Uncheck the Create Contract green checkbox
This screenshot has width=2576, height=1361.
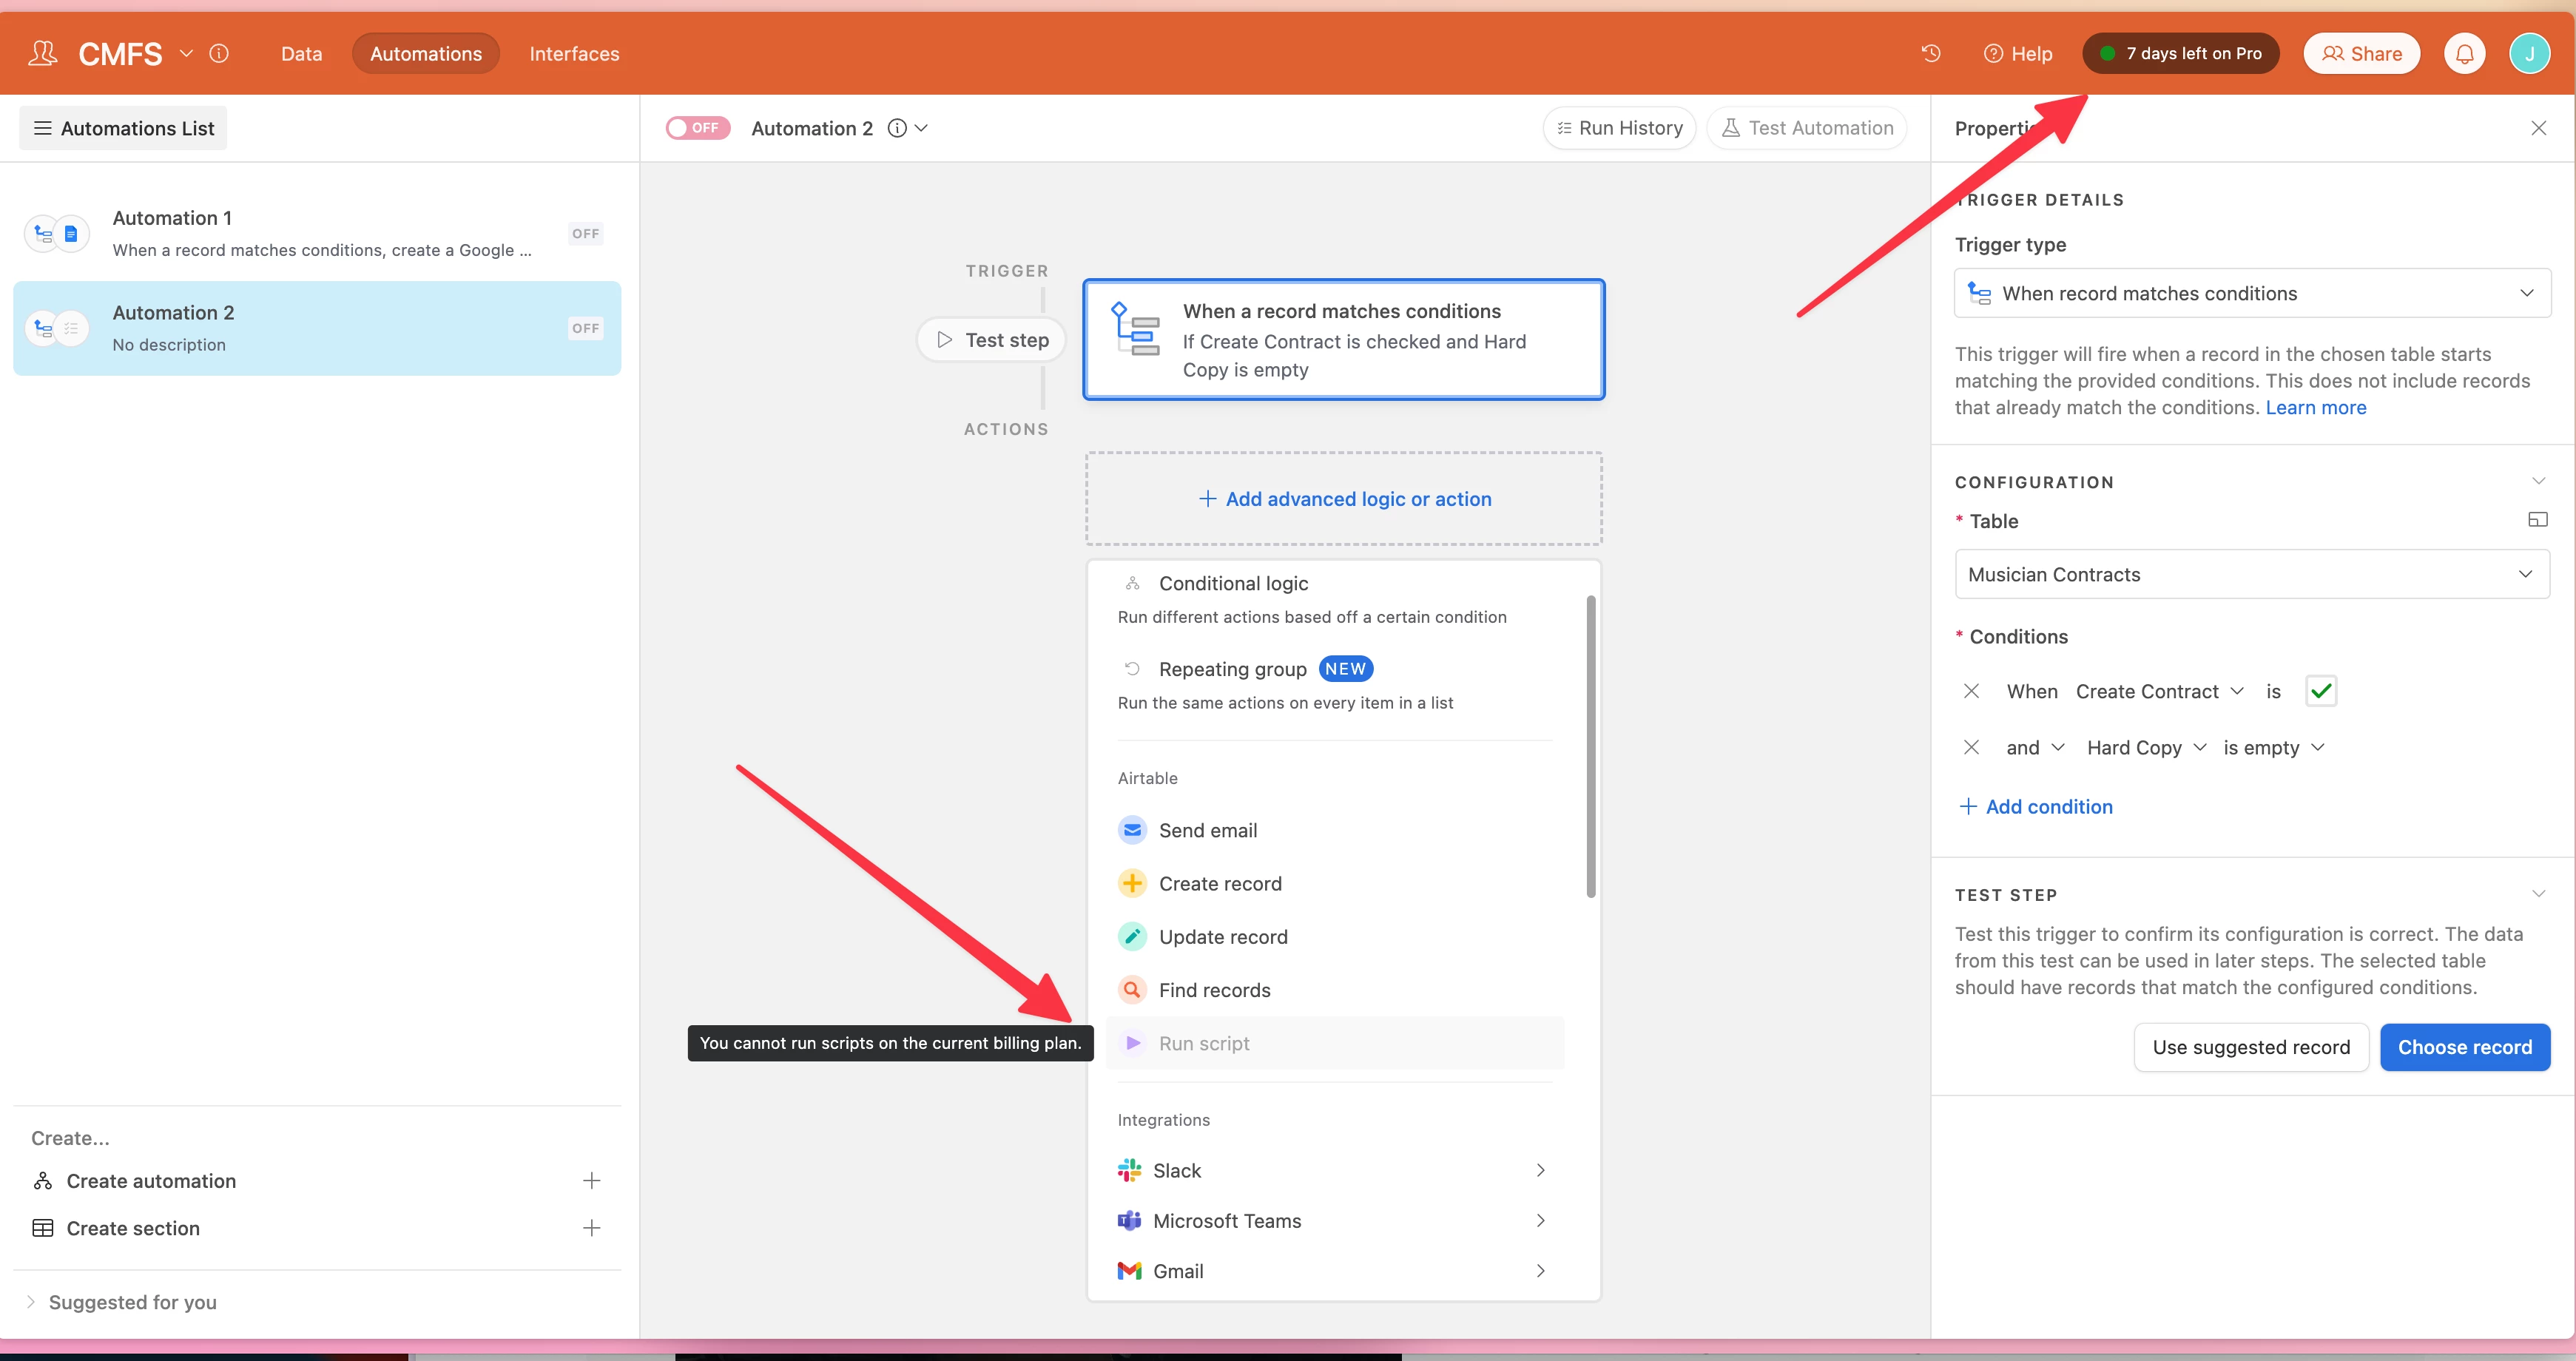[2320, 691]
